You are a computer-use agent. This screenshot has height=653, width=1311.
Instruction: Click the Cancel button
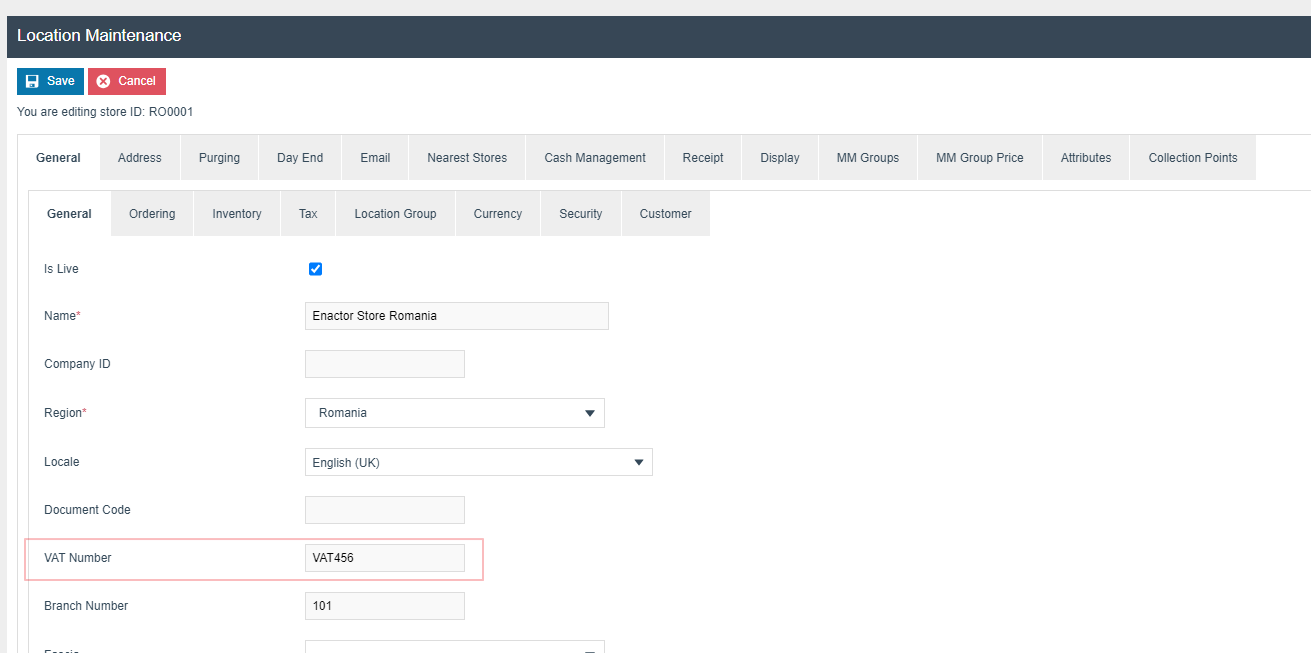(x=127, y=81)
